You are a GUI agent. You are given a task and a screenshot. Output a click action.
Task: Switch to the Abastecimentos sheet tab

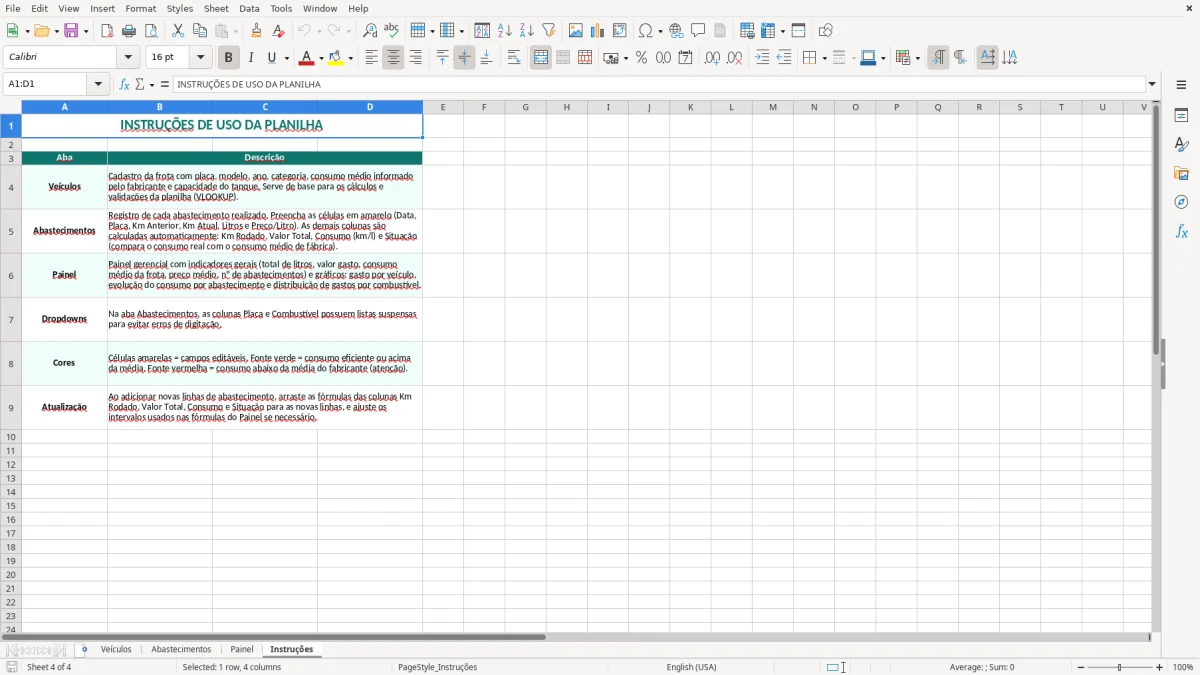(181, 649)
